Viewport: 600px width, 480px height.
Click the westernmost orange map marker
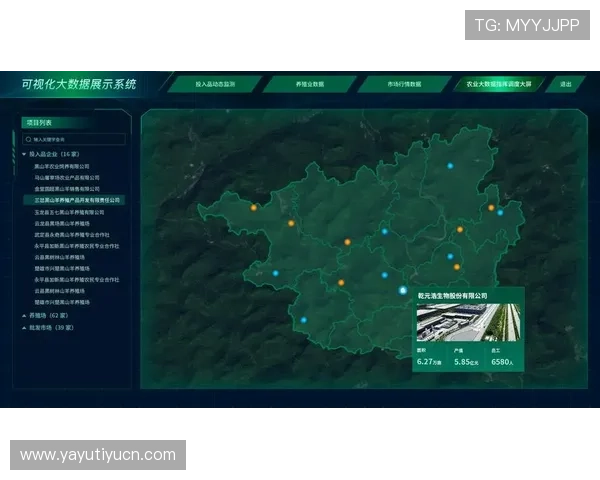click(254, 208)
